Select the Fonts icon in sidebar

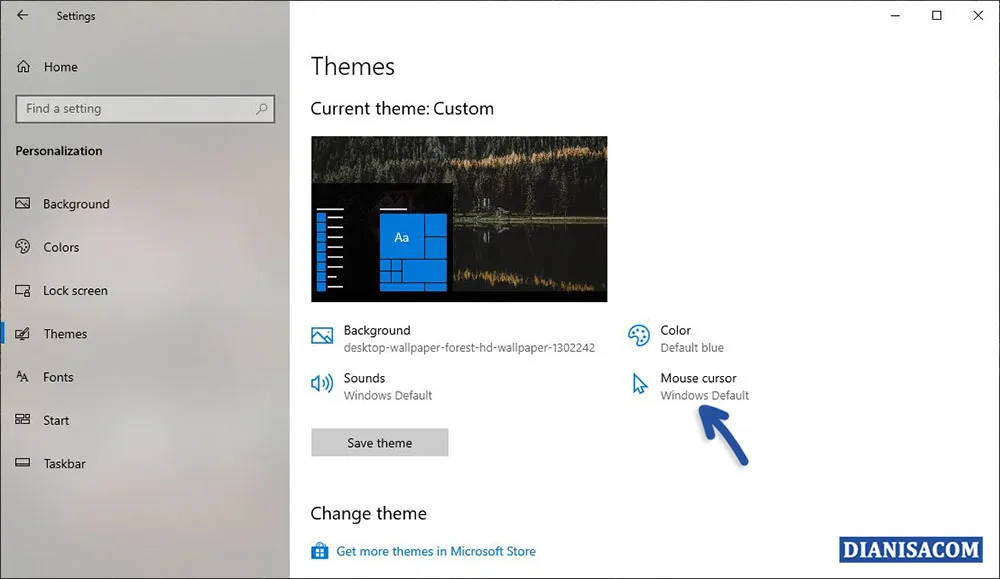23,377
